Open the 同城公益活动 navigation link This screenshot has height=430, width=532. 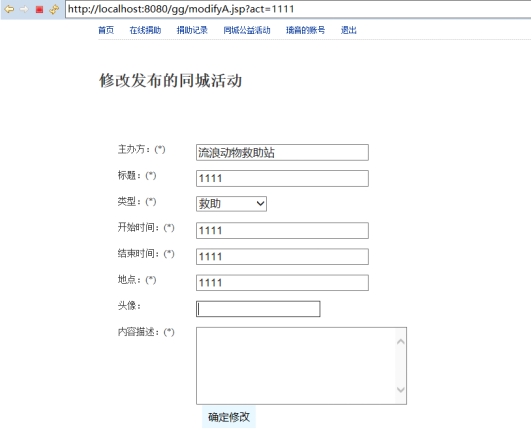(247, 30)
